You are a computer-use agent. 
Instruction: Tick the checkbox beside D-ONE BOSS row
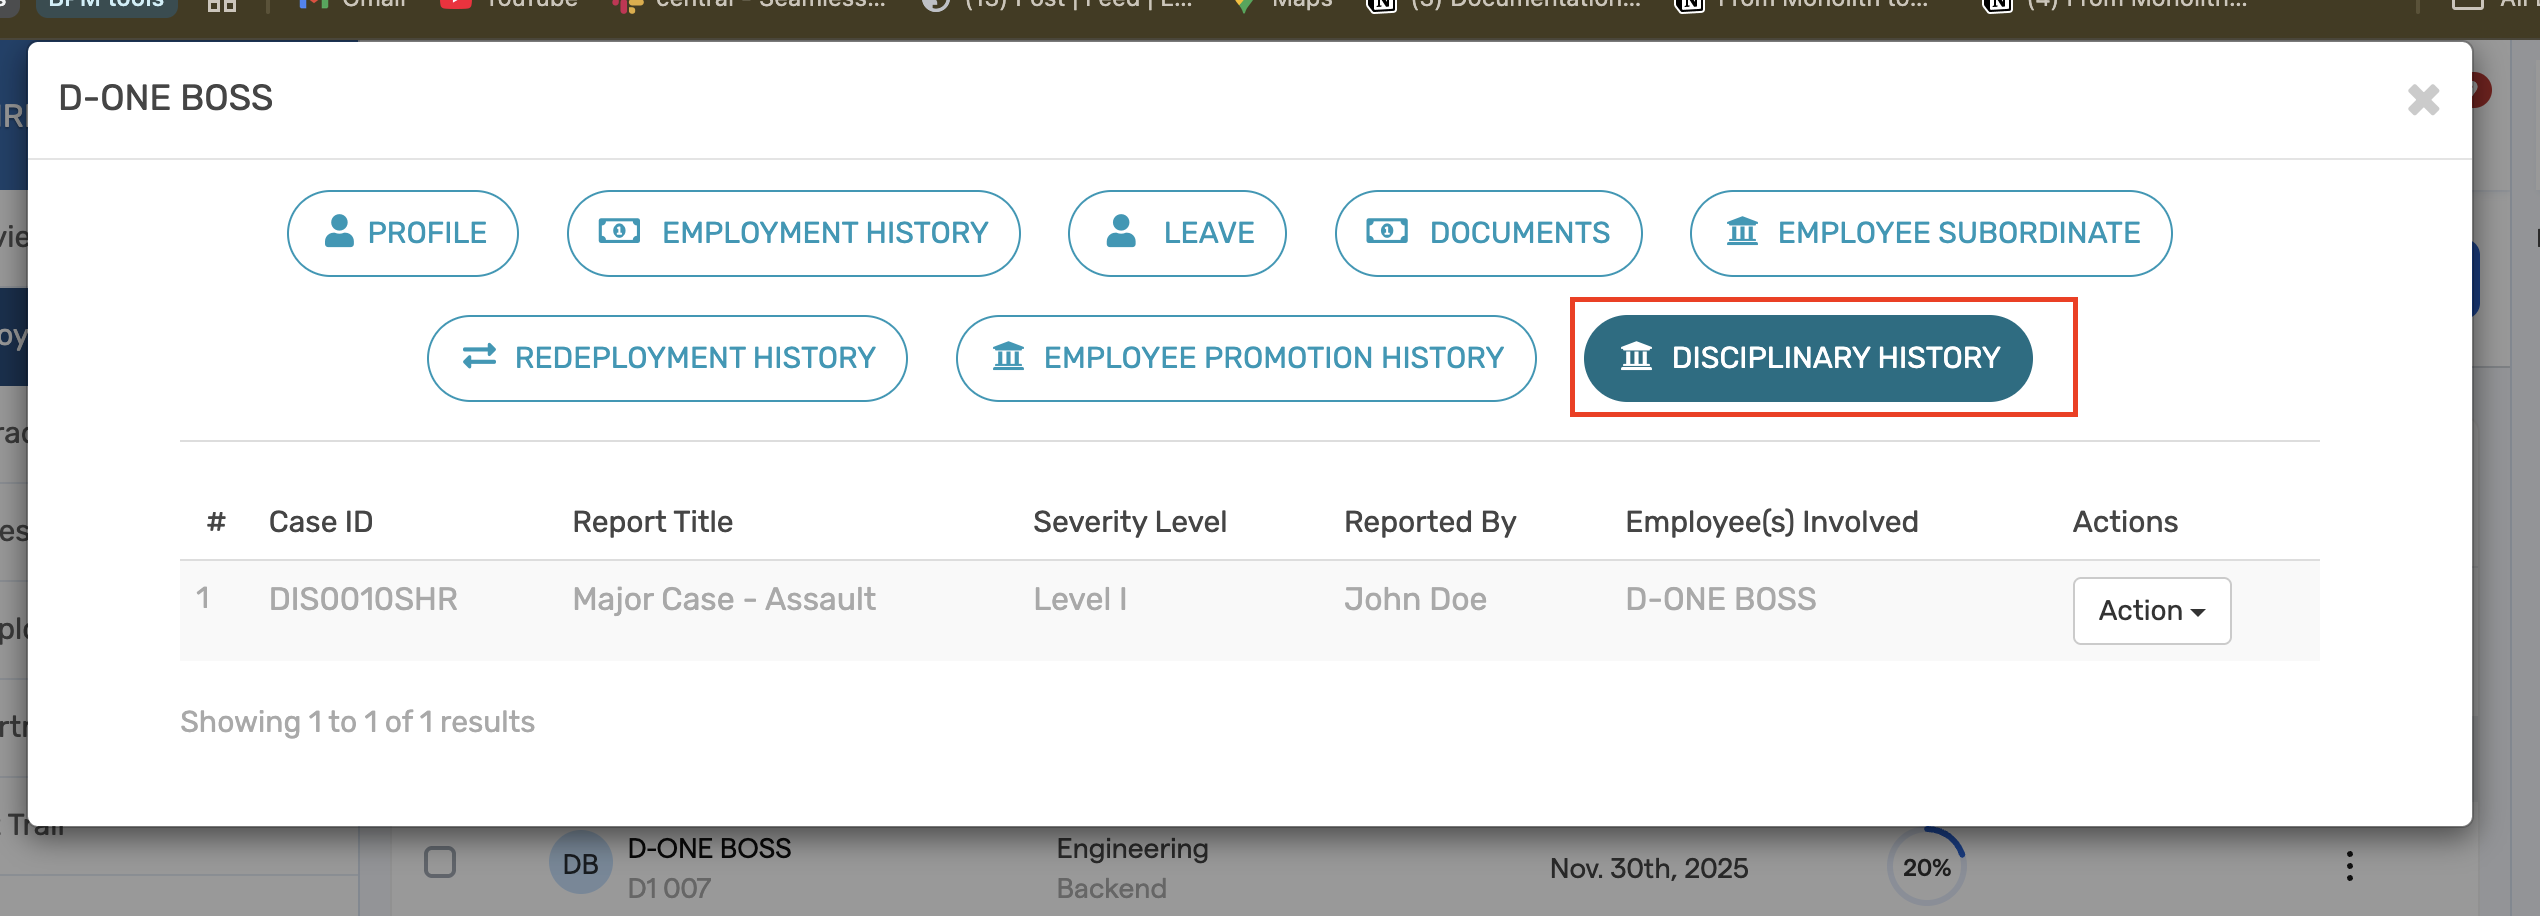(440, 862)
